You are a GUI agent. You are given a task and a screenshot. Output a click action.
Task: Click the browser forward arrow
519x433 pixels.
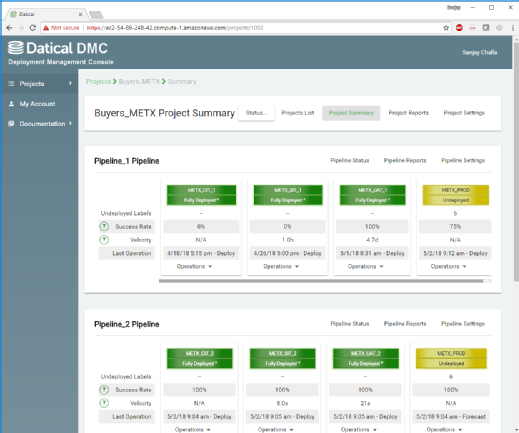[21, 28]
